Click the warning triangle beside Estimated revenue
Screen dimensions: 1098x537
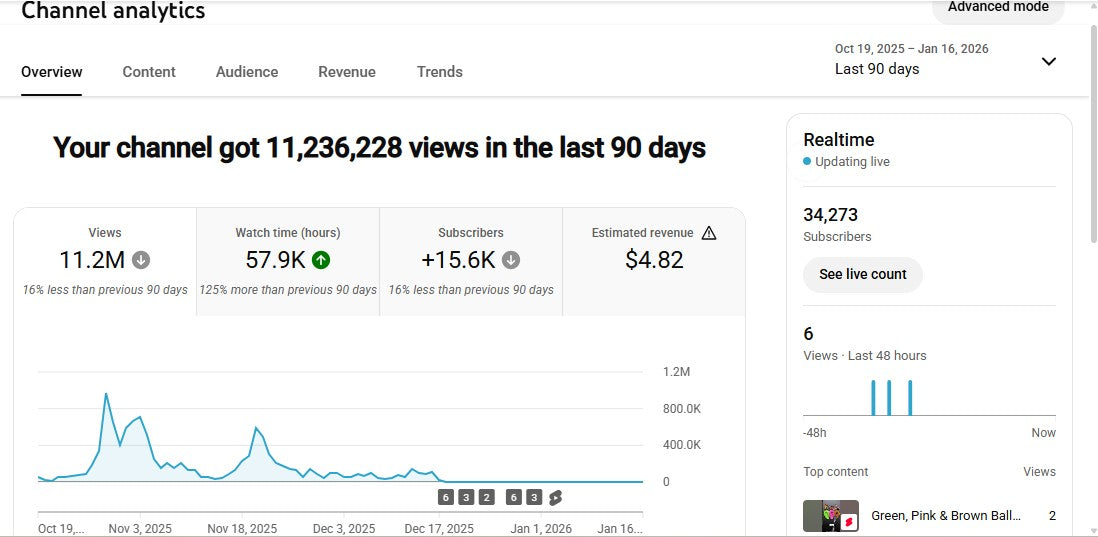(x=709, y=233)
